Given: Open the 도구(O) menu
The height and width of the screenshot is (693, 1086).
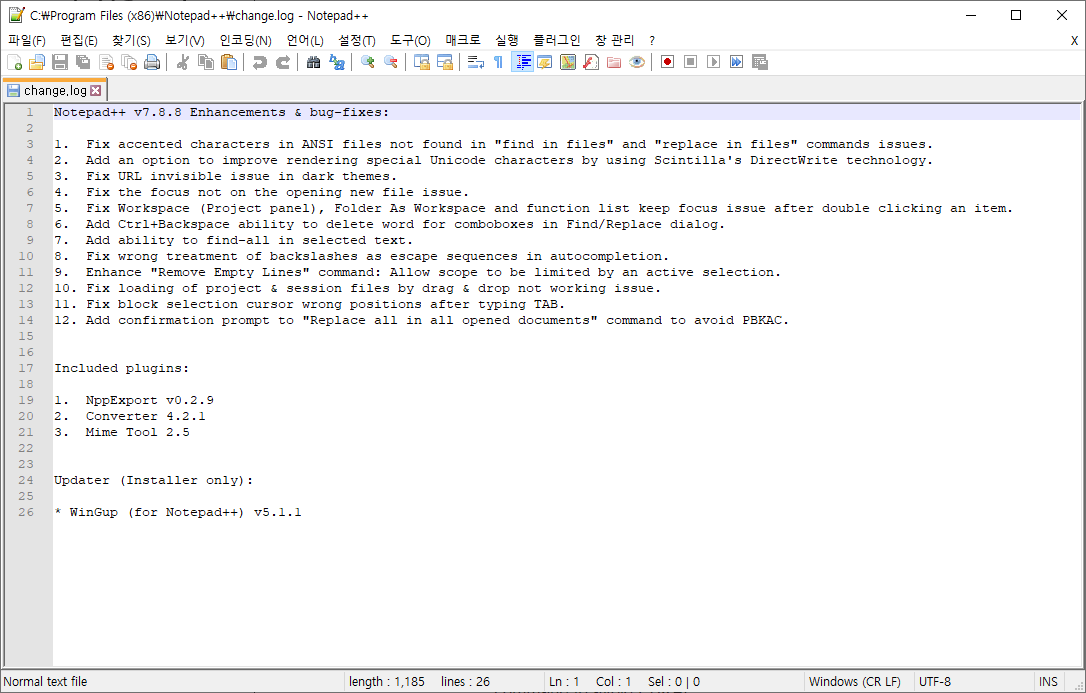Looking at the screenshot, I should (410, 41).
